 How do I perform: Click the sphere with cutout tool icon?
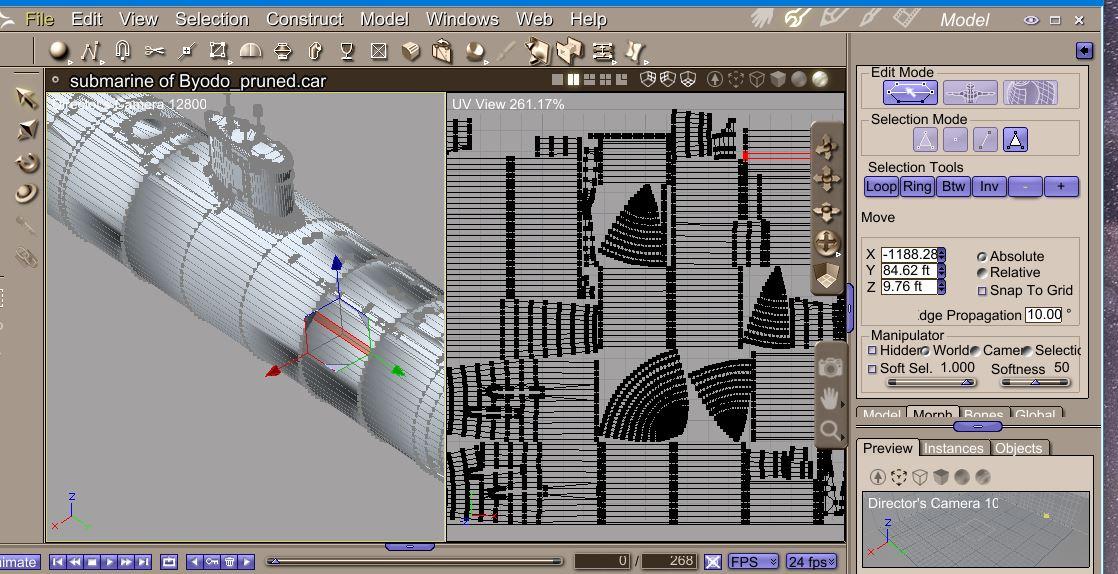pos(475,51)
